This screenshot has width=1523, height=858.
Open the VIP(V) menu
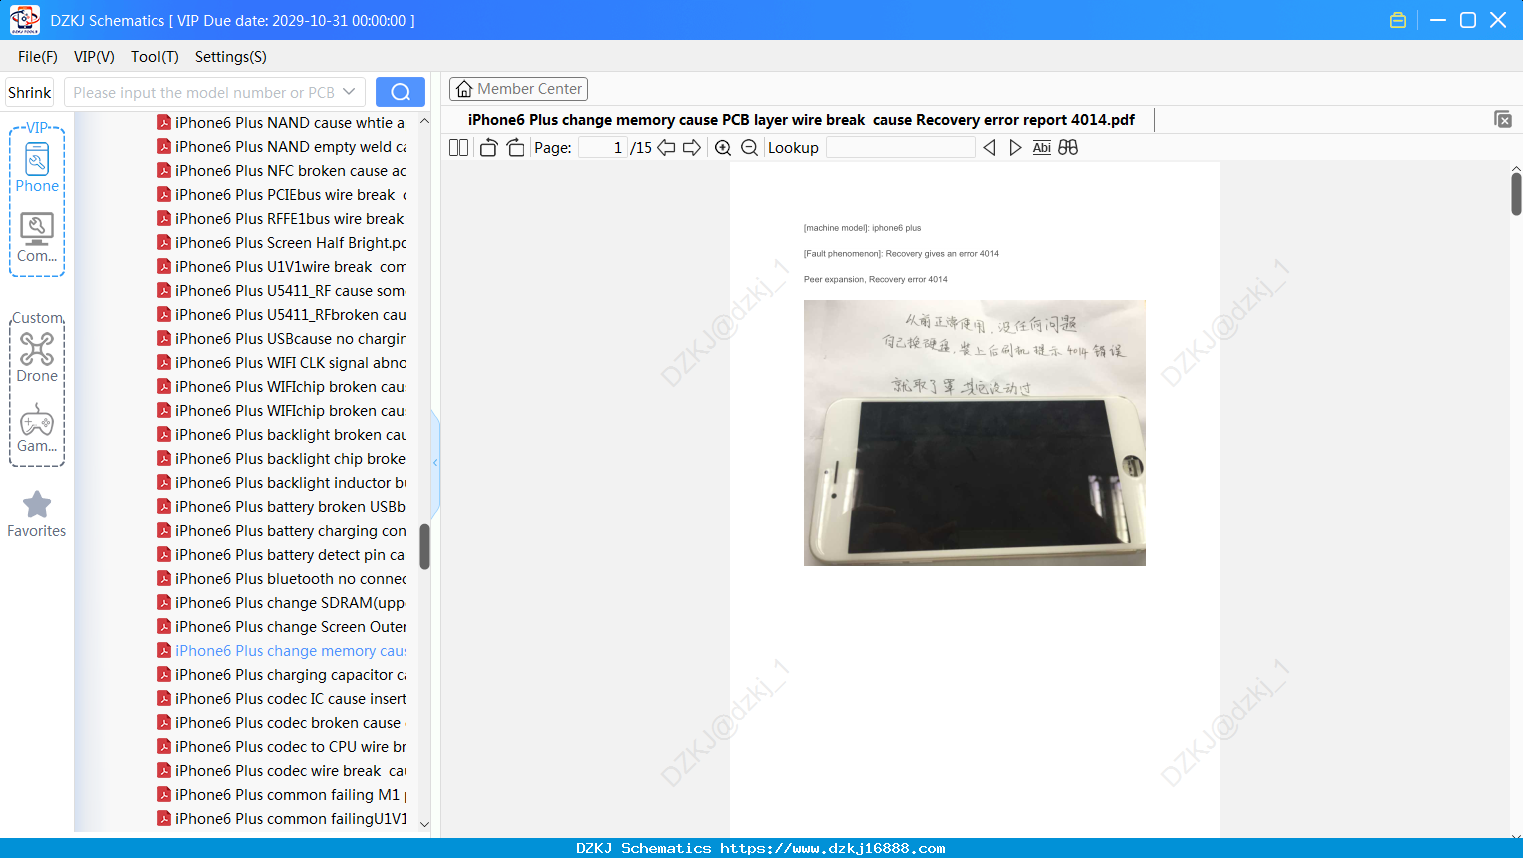(x=94, y=57)
